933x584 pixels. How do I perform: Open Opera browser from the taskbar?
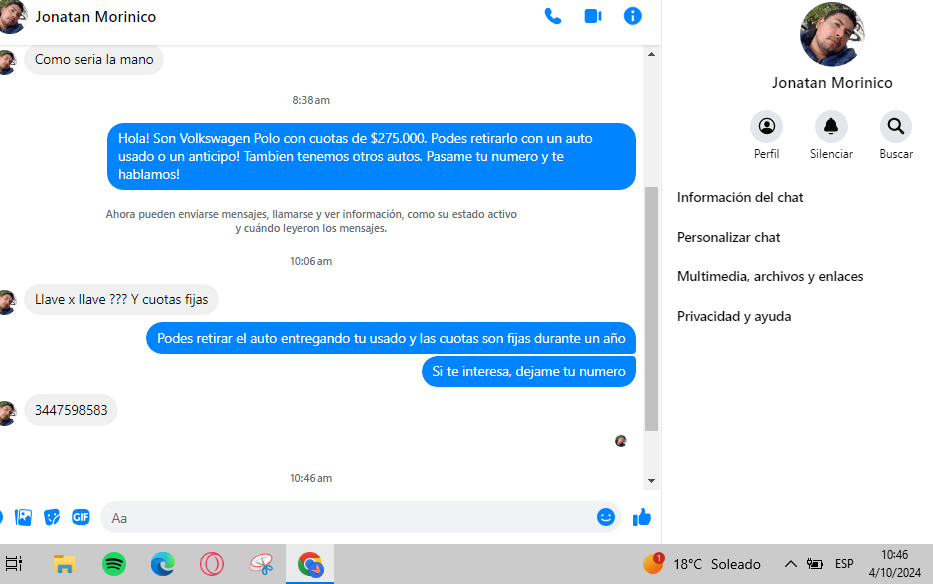click(211, 564)
